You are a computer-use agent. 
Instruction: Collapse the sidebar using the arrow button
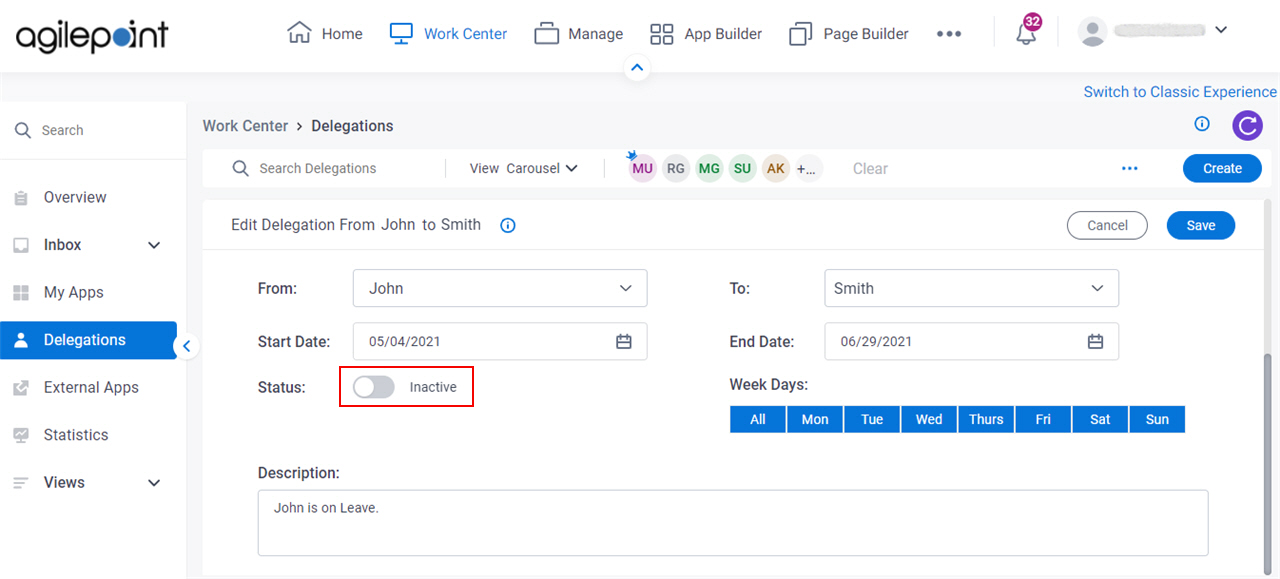[187, 347]
